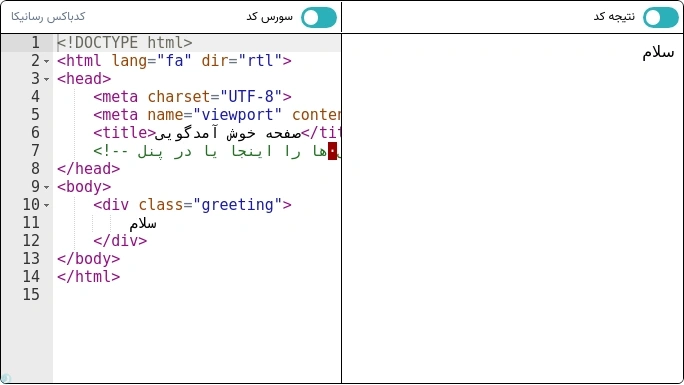The width and height of the screenshot is (684, 385).
Task: Collapse the html tag fold arrow on line 2
Action: 47,61
